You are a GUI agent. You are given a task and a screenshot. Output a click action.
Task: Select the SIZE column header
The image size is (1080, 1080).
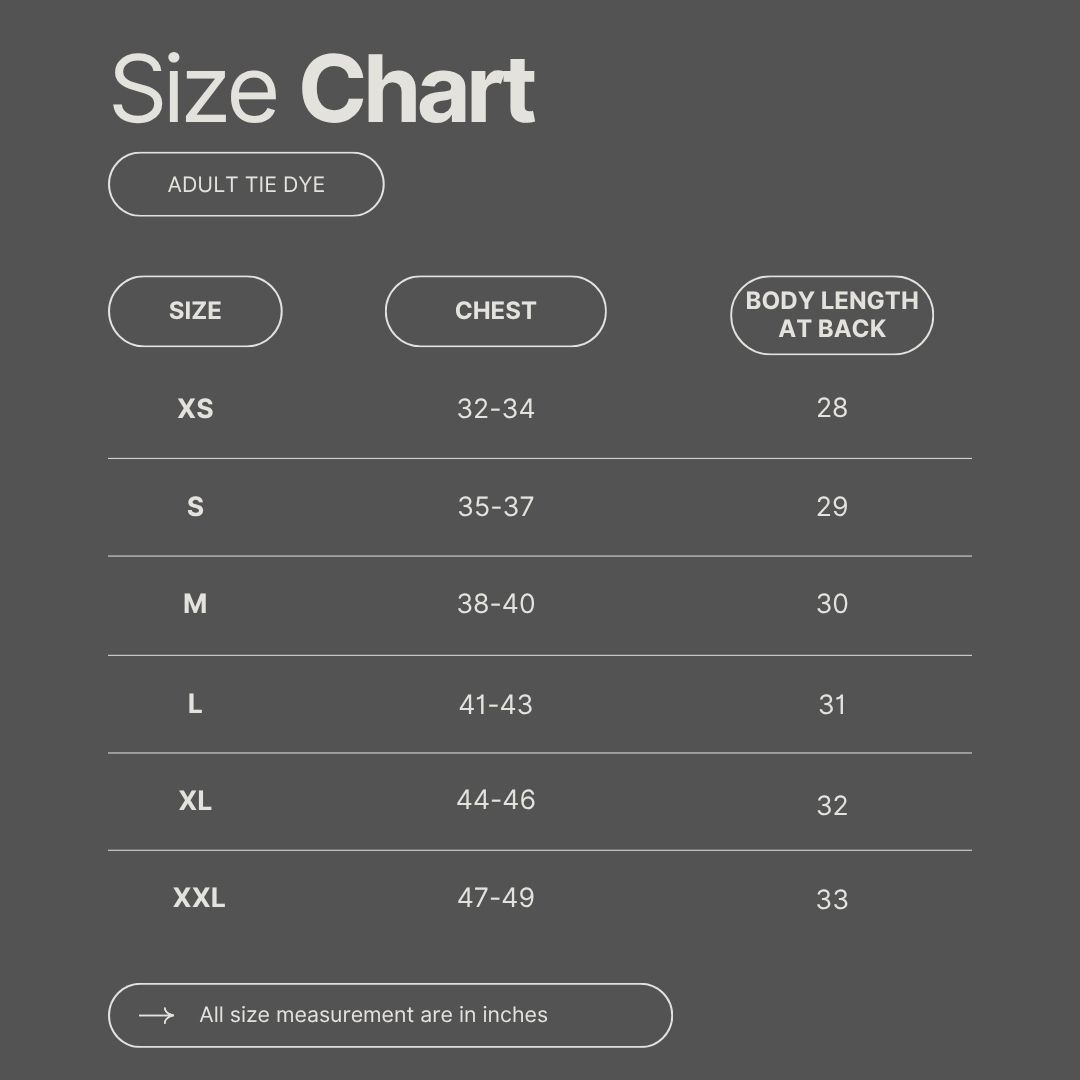click(x=195, y=311)
